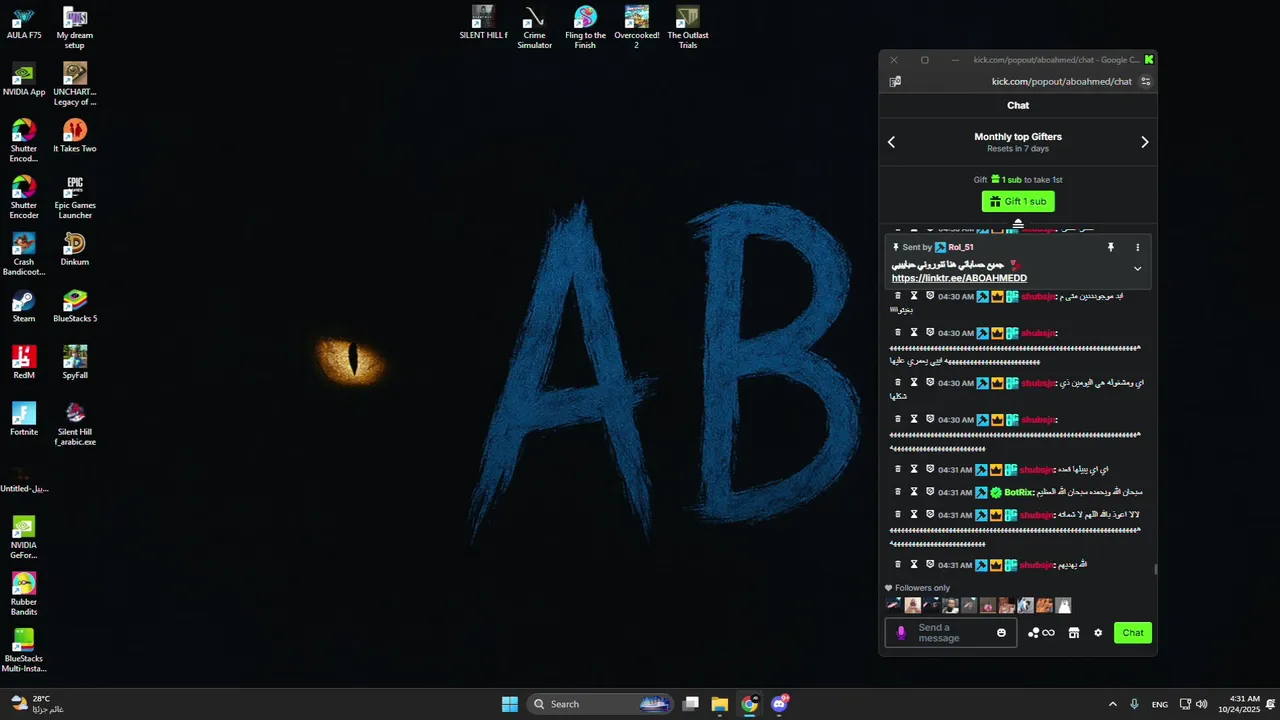
Task: Open BlueStacks 5 shortcut
Action: 75,307
